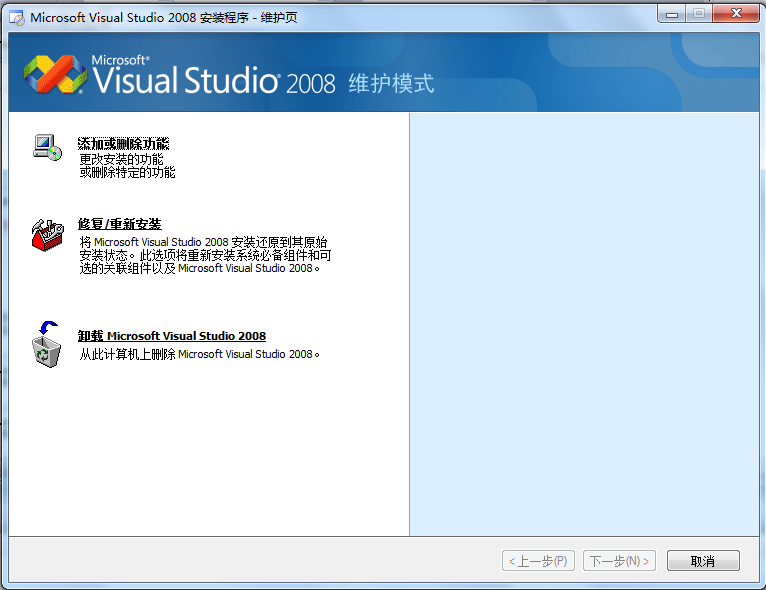Minimize the setup window
Screen dimensions: 766x590
tap(672, 14)
